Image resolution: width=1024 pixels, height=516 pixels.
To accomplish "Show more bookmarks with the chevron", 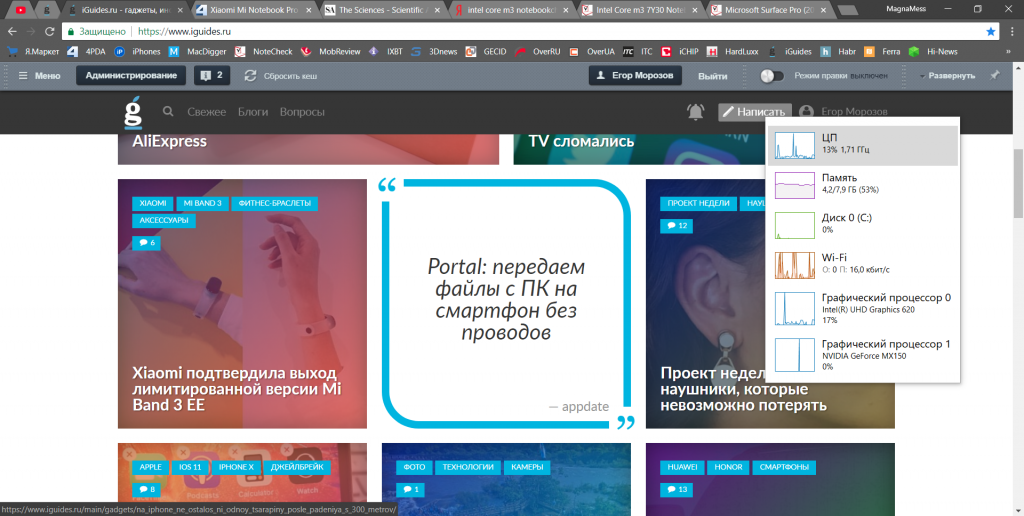I will point(1009,52).
